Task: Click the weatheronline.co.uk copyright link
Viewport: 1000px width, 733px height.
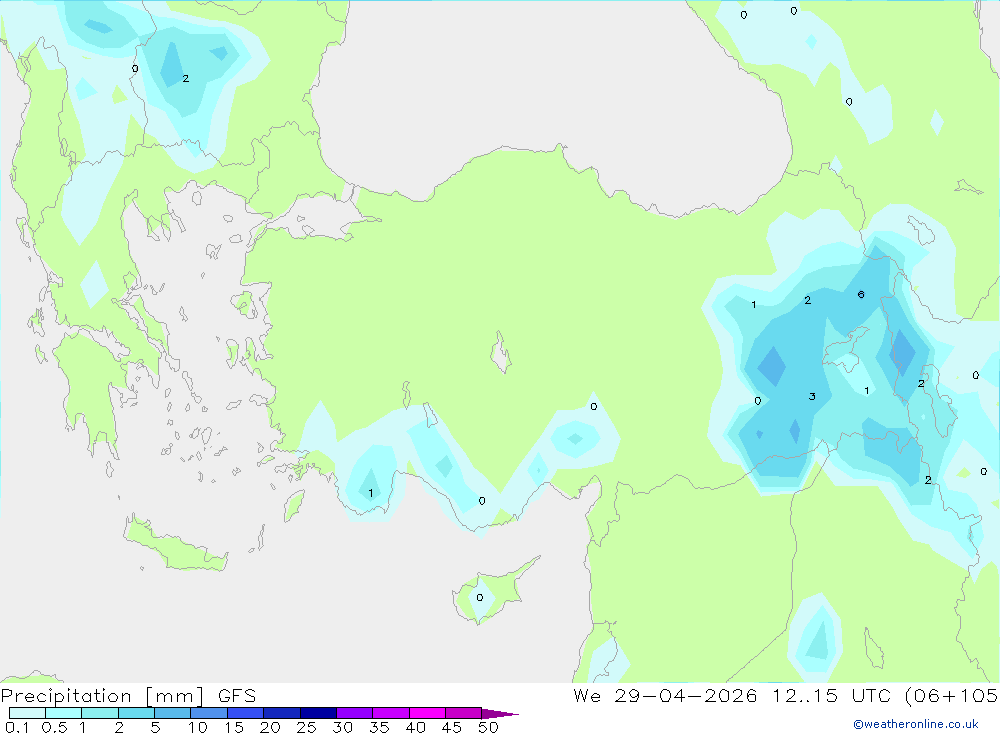Action: pyautogui.click(x=916, y=724)
